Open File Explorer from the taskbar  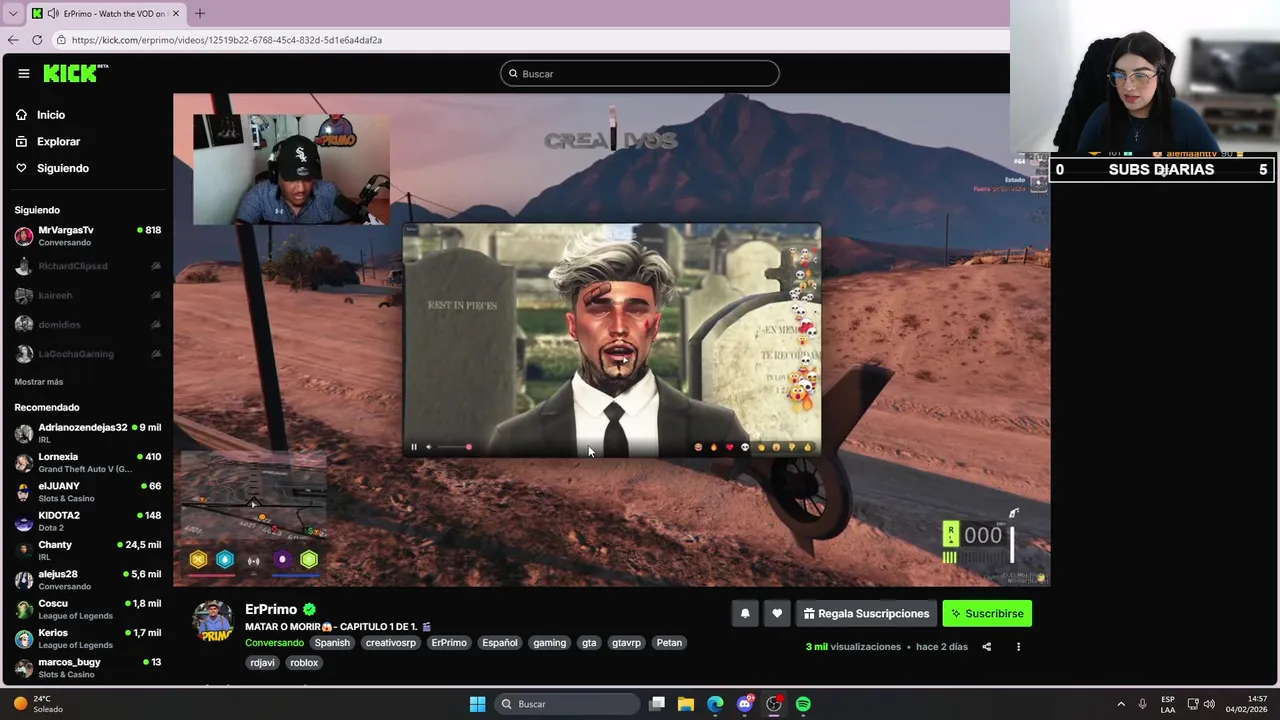[686, 704]
